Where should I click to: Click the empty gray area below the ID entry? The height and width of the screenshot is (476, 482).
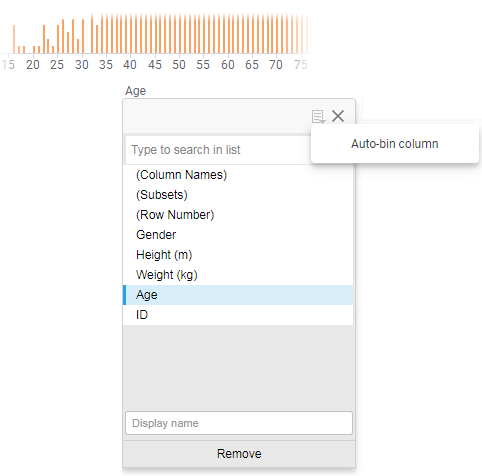click(x=238, y=367)
